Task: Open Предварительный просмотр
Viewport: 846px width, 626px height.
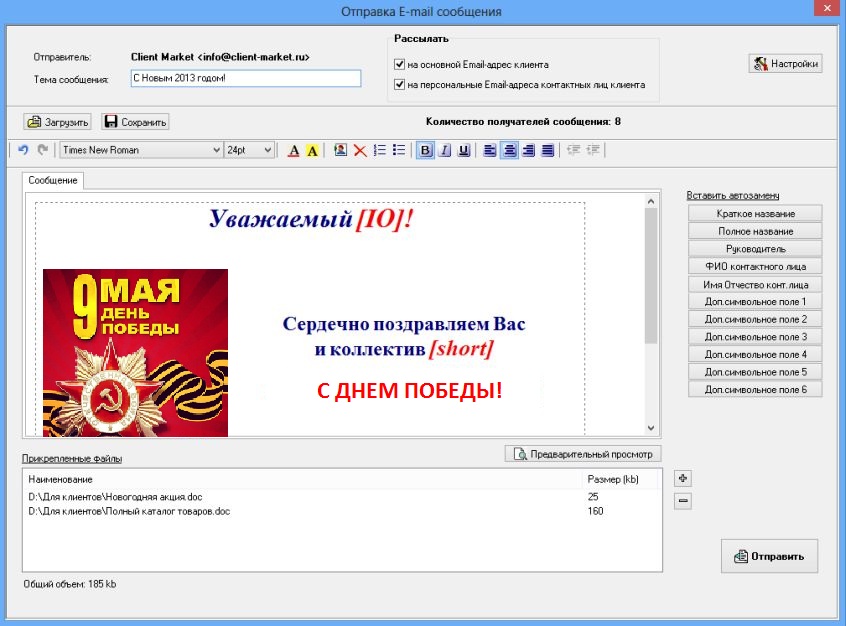Action: [583, 454]
